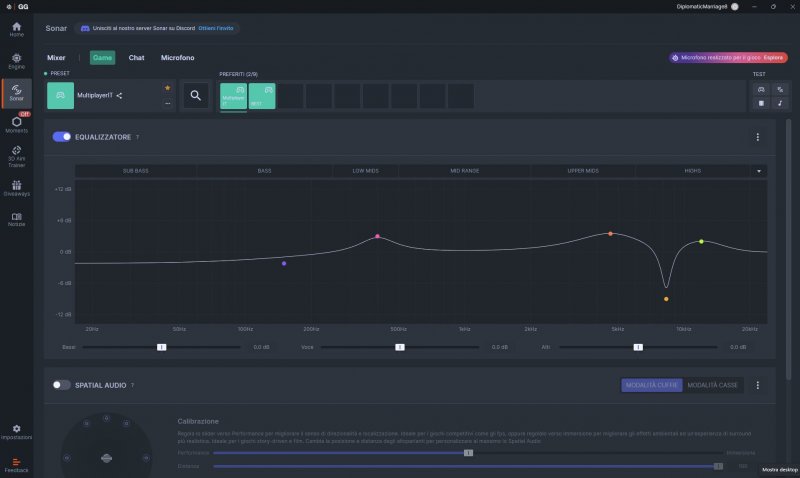This screenshot has height=478, width=800.
Task: Switch to the Chat tab
Action: coord(136,58)
